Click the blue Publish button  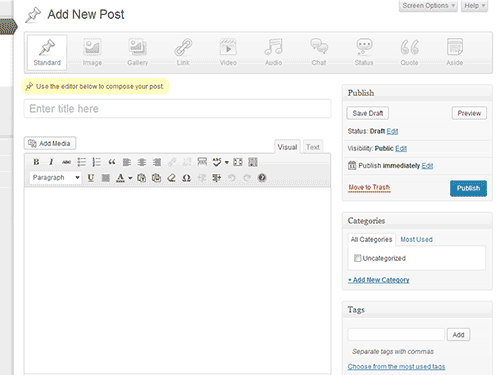468,188
